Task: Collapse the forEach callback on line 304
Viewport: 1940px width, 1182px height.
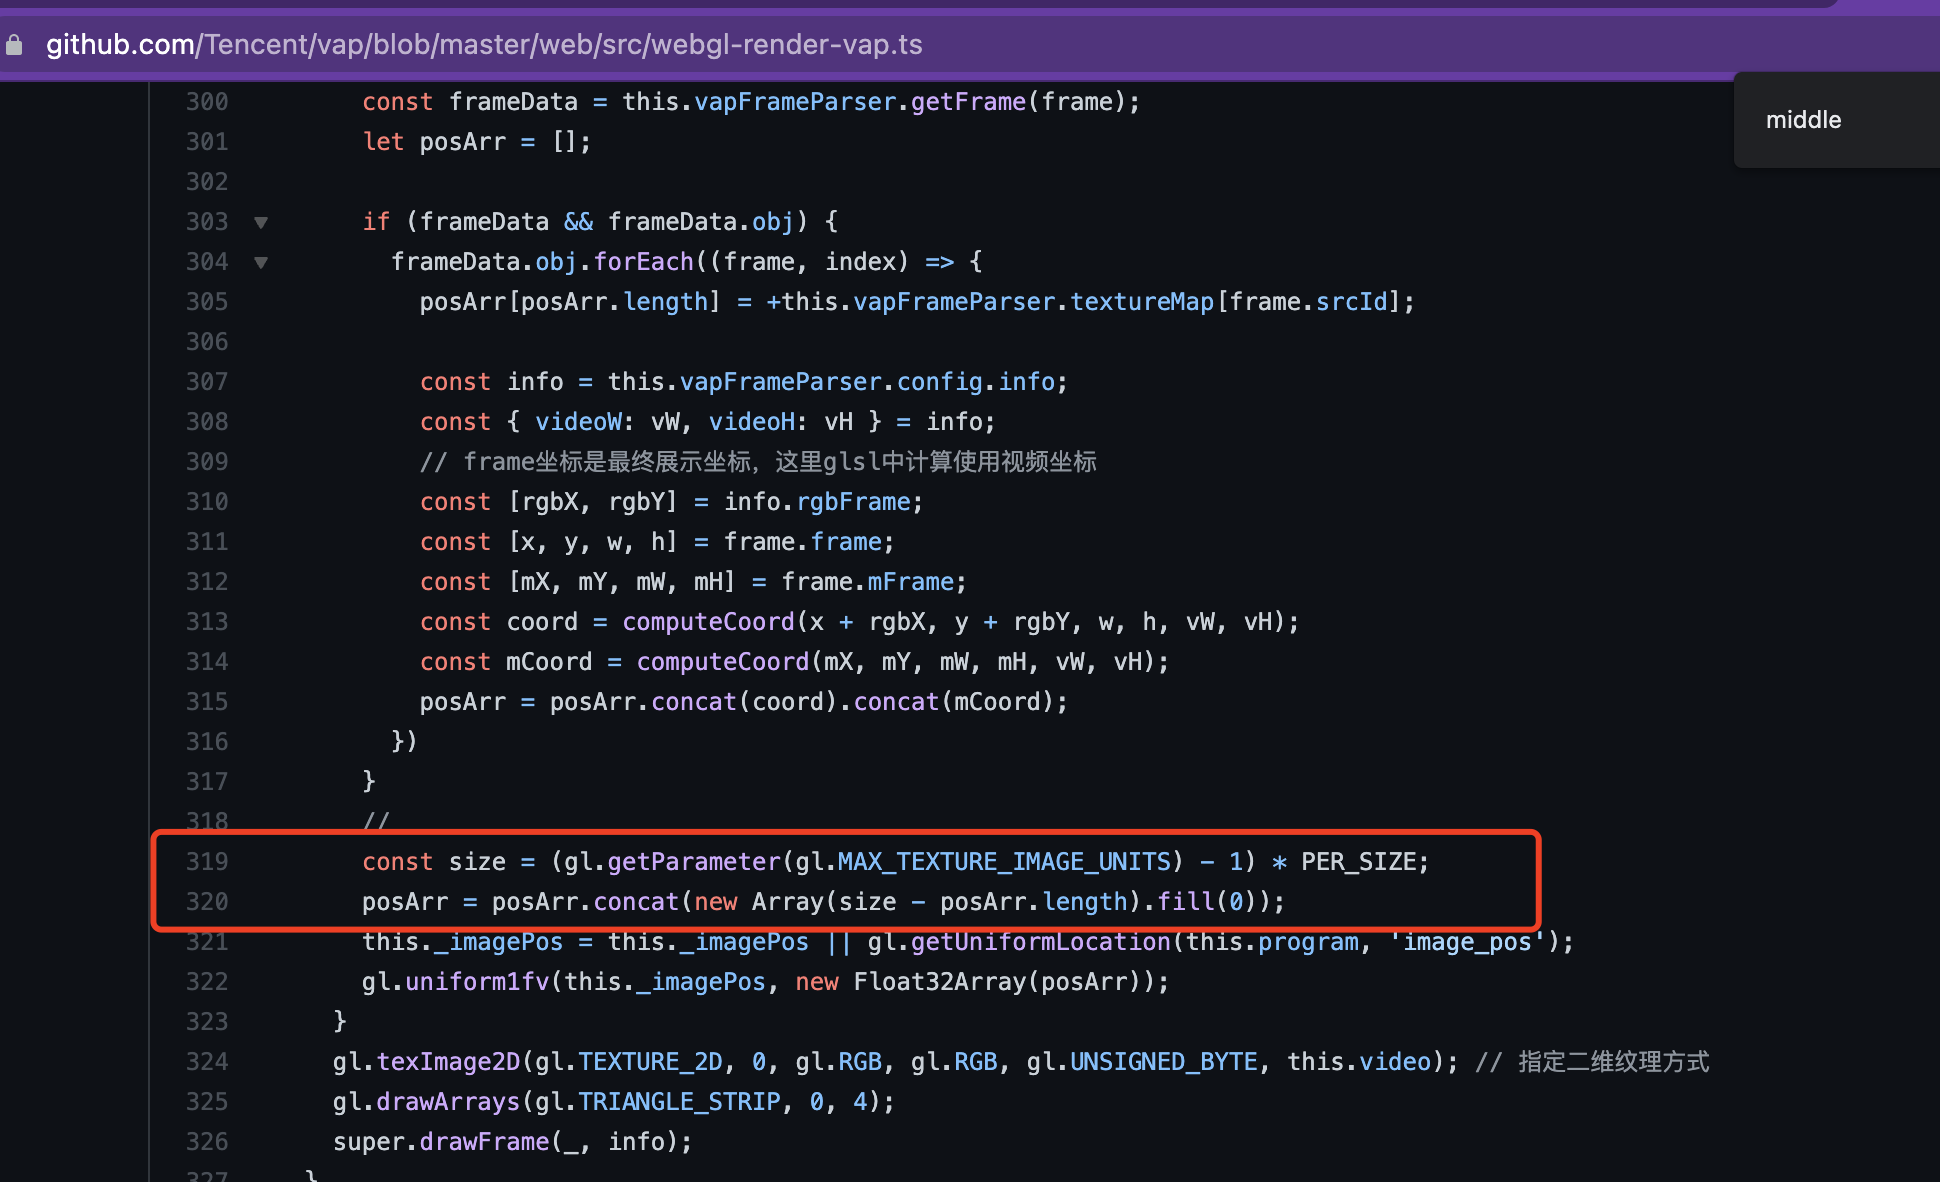Action: coord(260,262)
